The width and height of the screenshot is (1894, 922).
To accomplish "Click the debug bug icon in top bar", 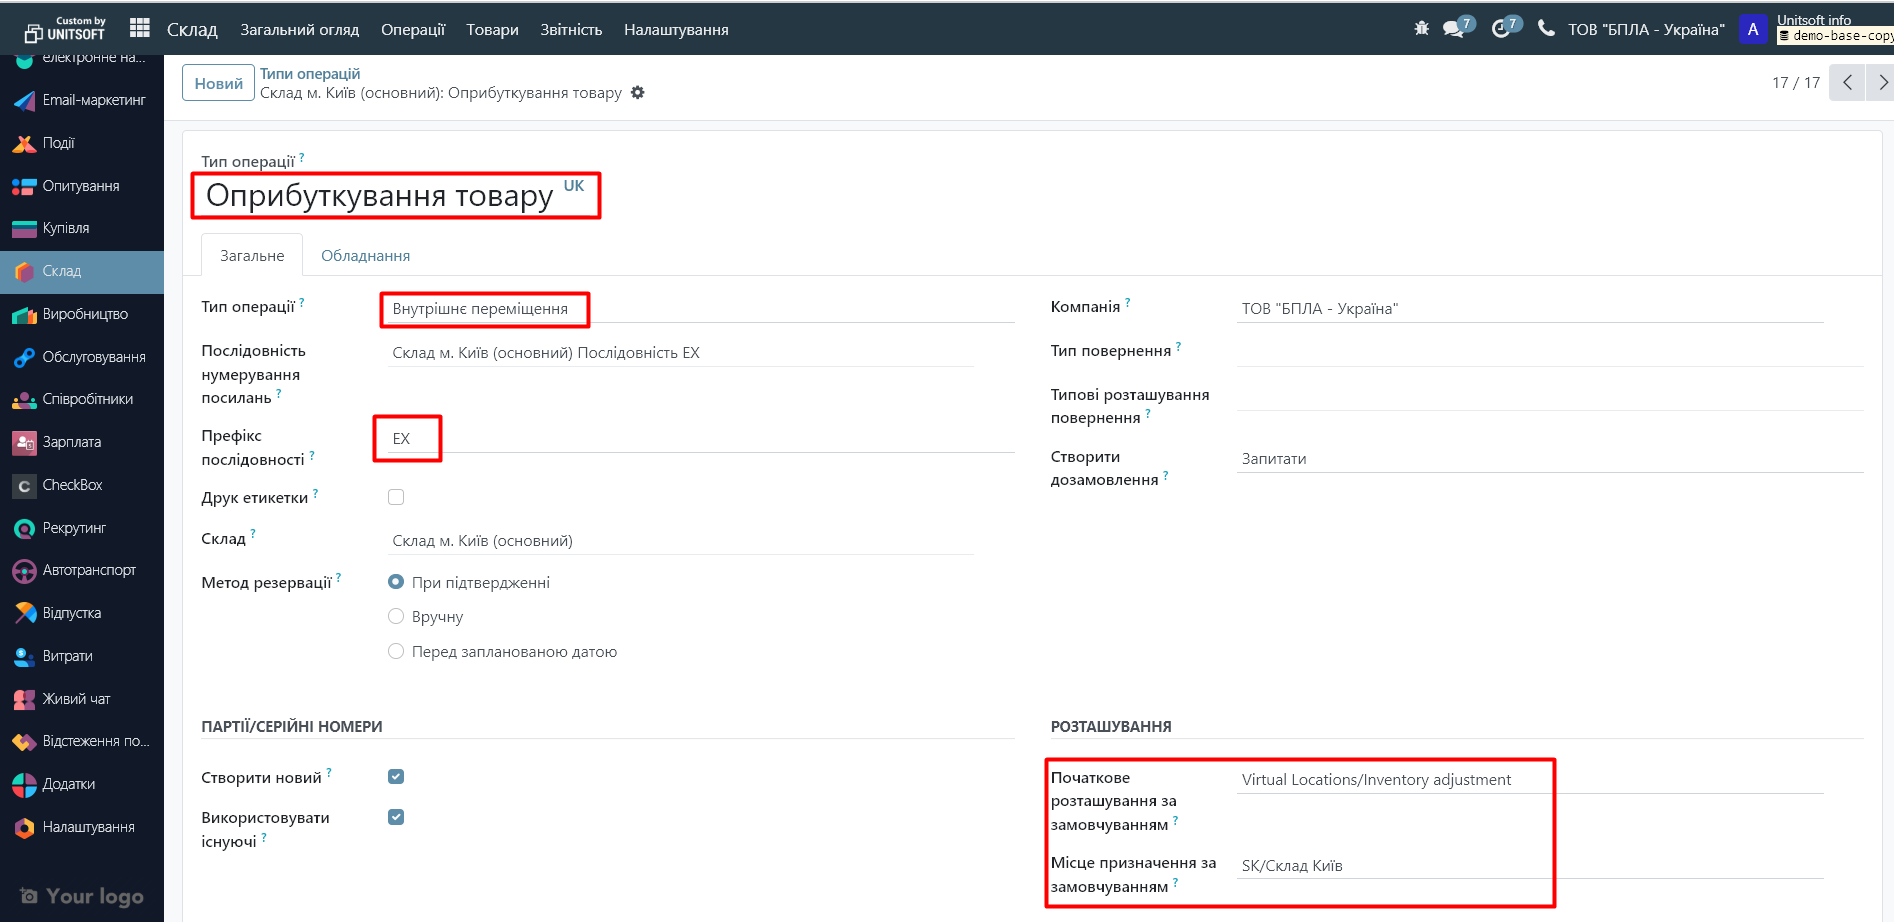I will point(1421,29).
